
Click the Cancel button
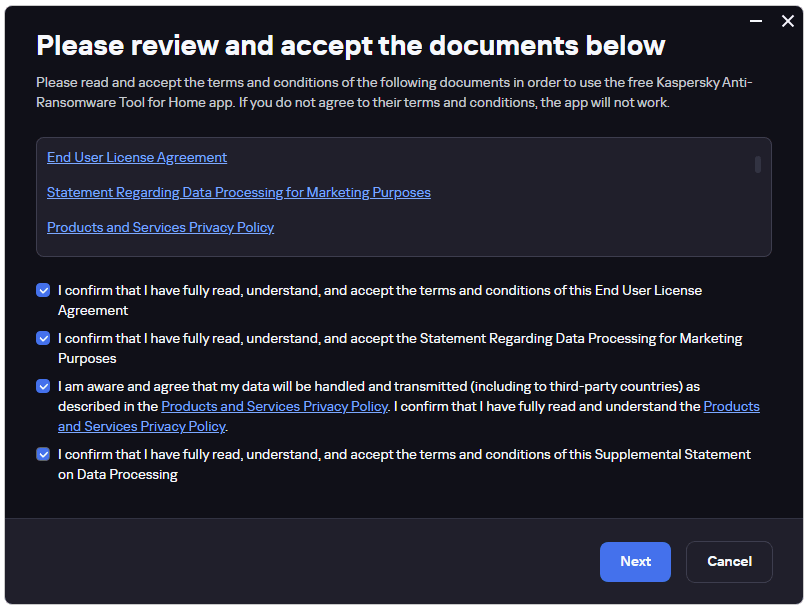pos(729,561)
